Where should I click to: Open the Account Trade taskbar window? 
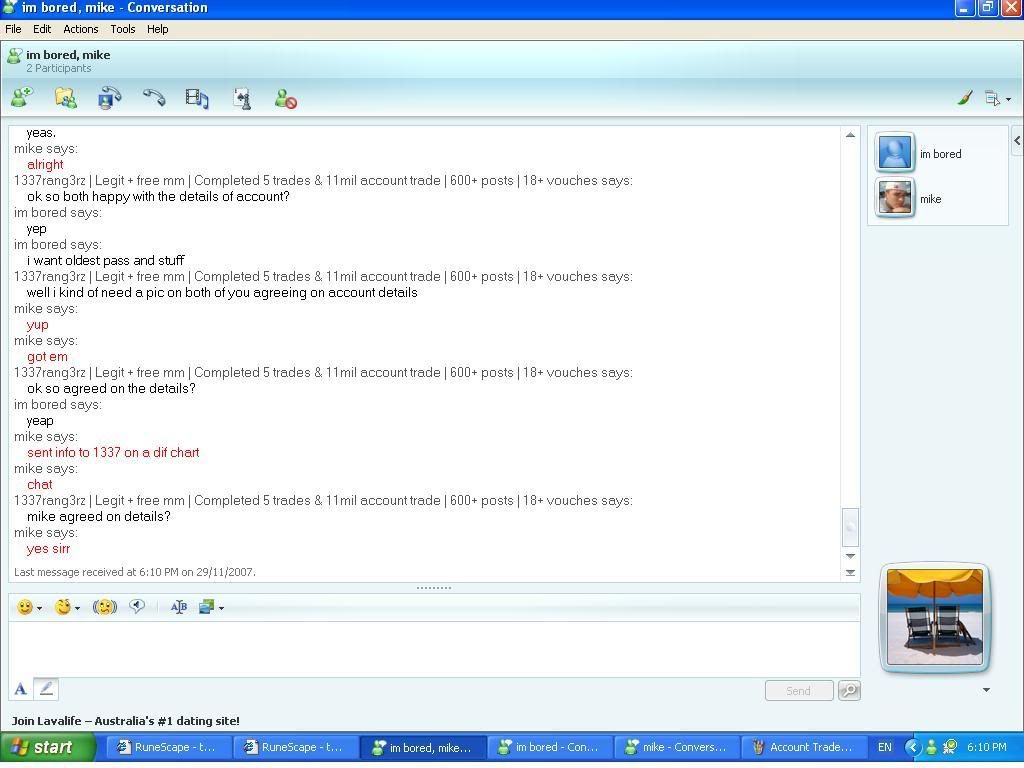click(x=805, y=748)
